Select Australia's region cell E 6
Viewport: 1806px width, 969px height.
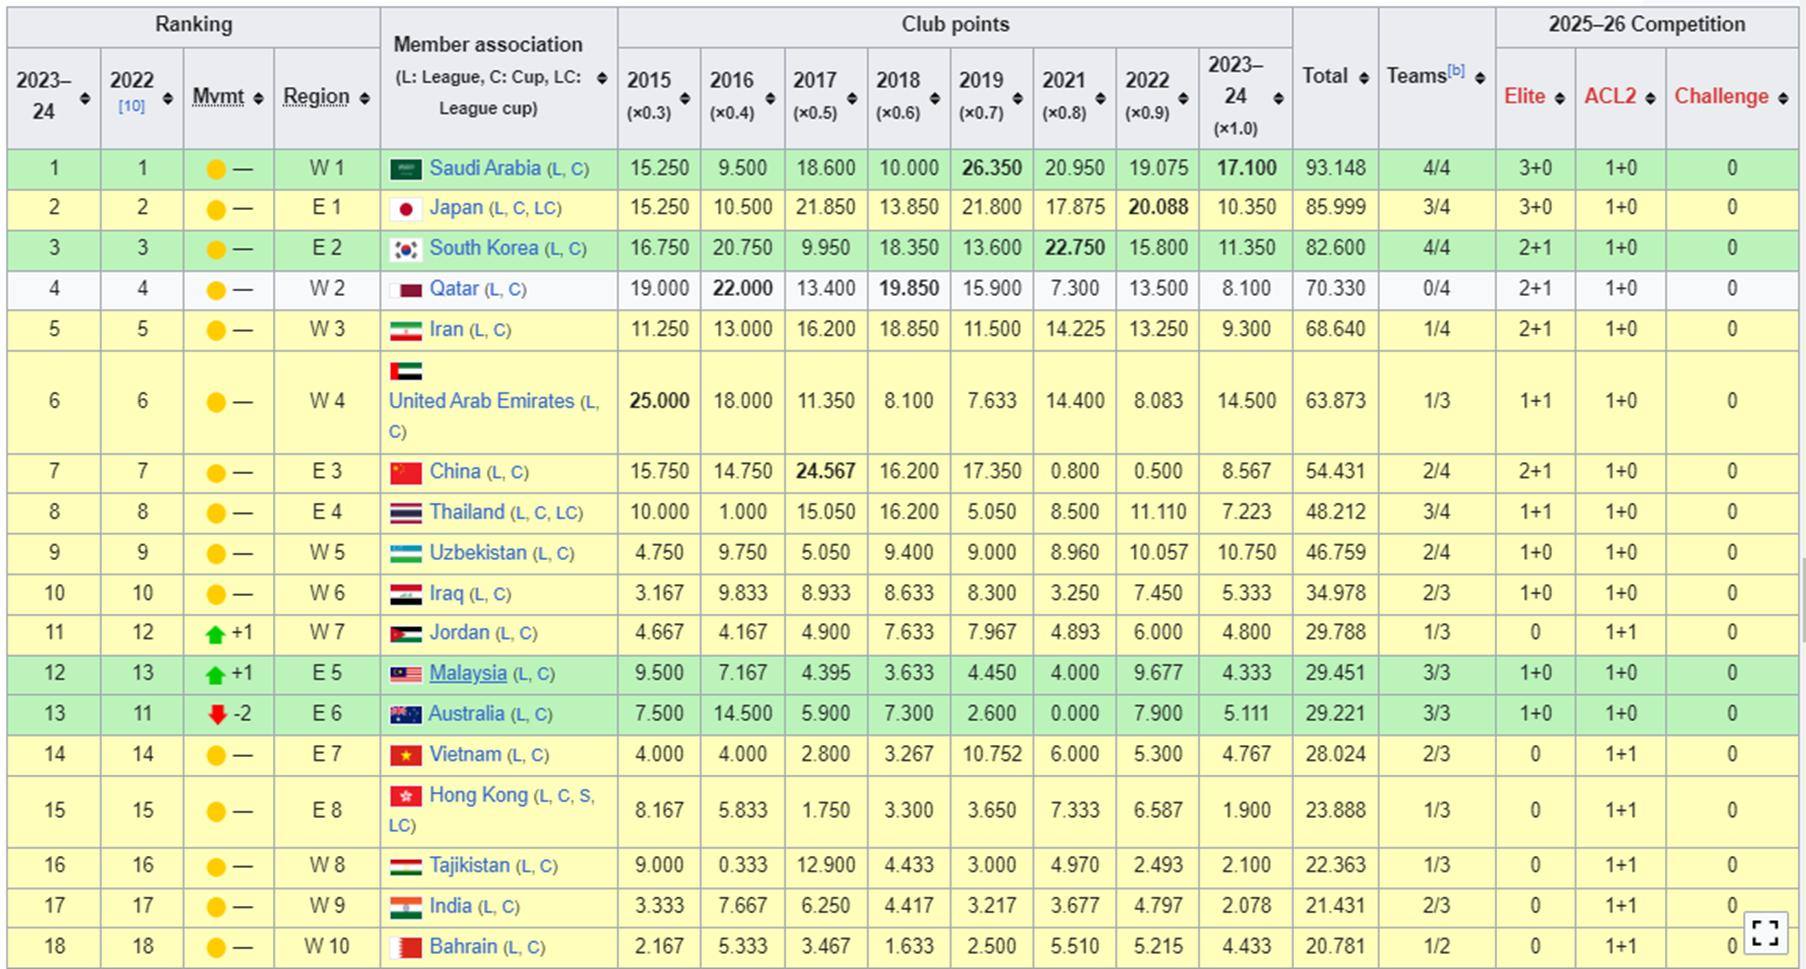coord(327,714)
